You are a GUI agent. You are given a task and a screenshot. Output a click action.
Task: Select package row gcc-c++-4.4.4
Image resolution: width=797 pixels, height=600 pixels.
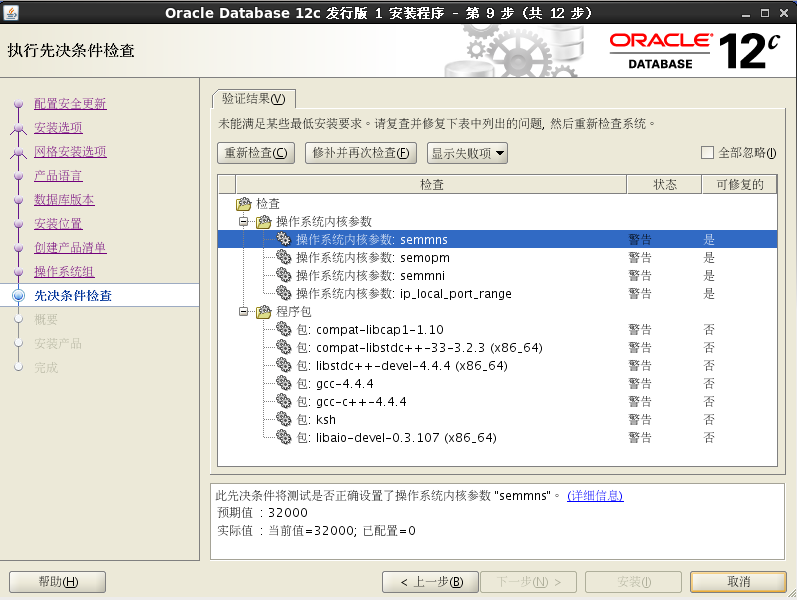click(497, 401)
